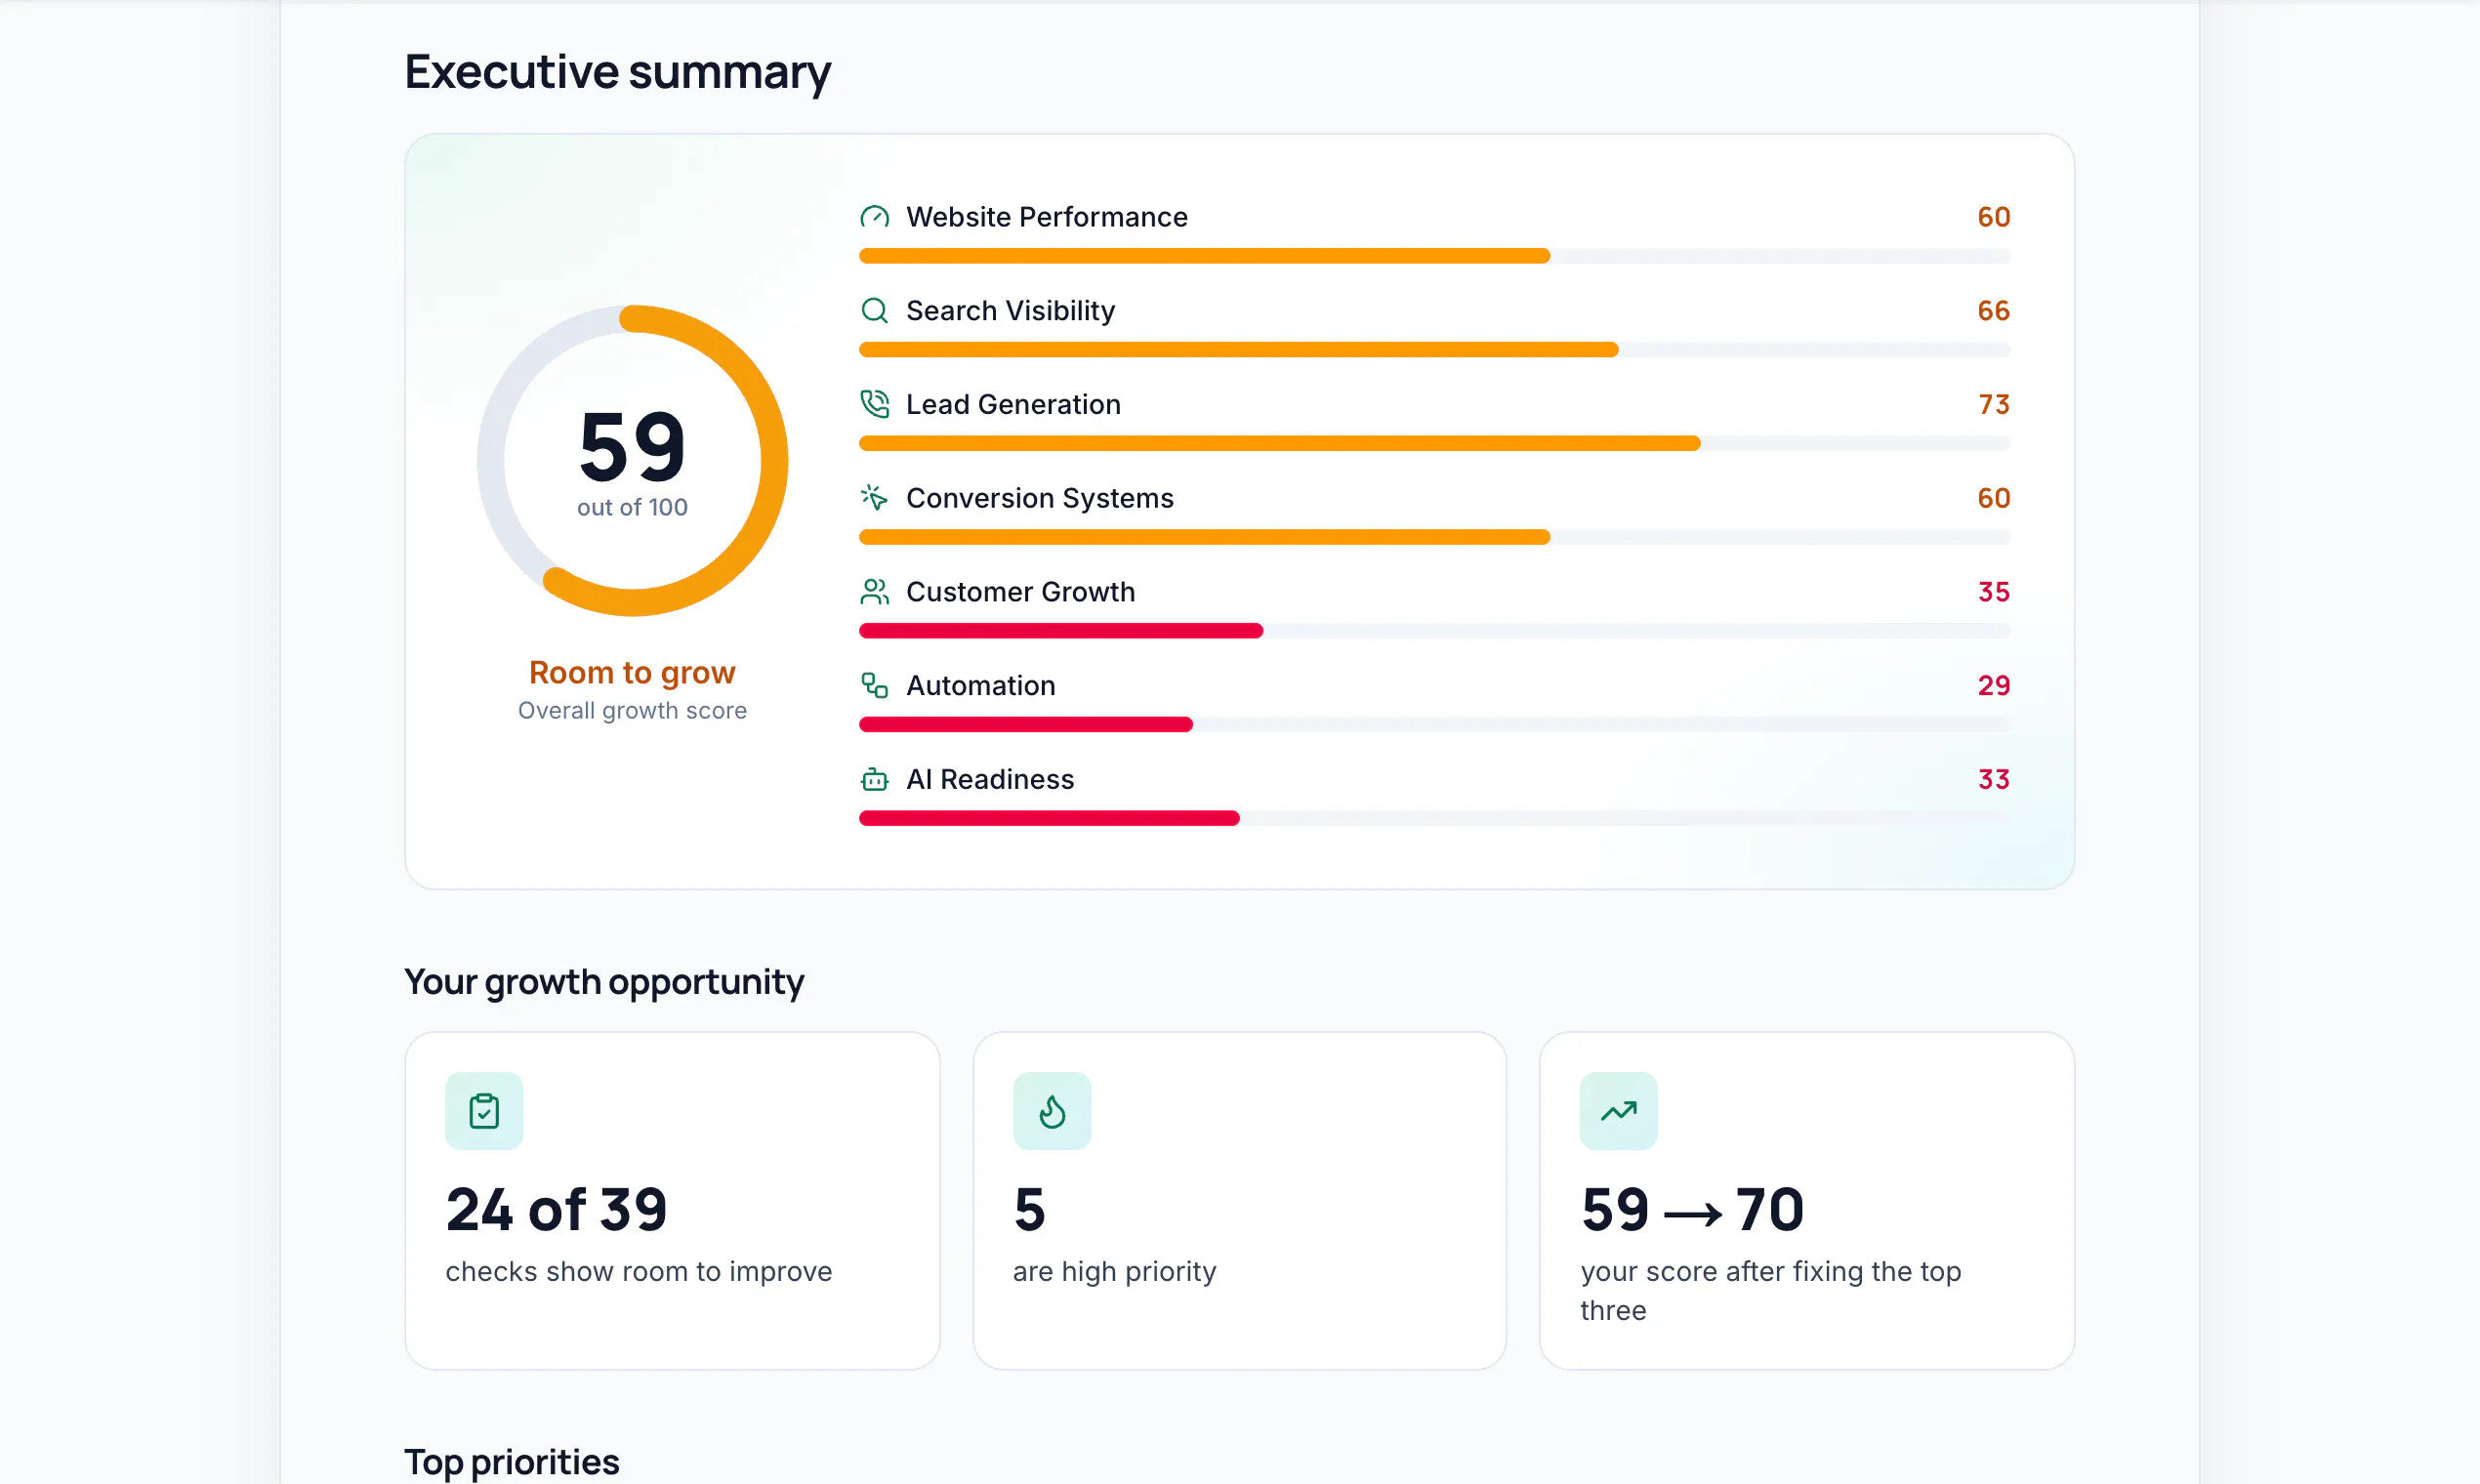Click the "are high priority" caption
This screenshot has height=1484, width=2480.
click(1114, 1272)
